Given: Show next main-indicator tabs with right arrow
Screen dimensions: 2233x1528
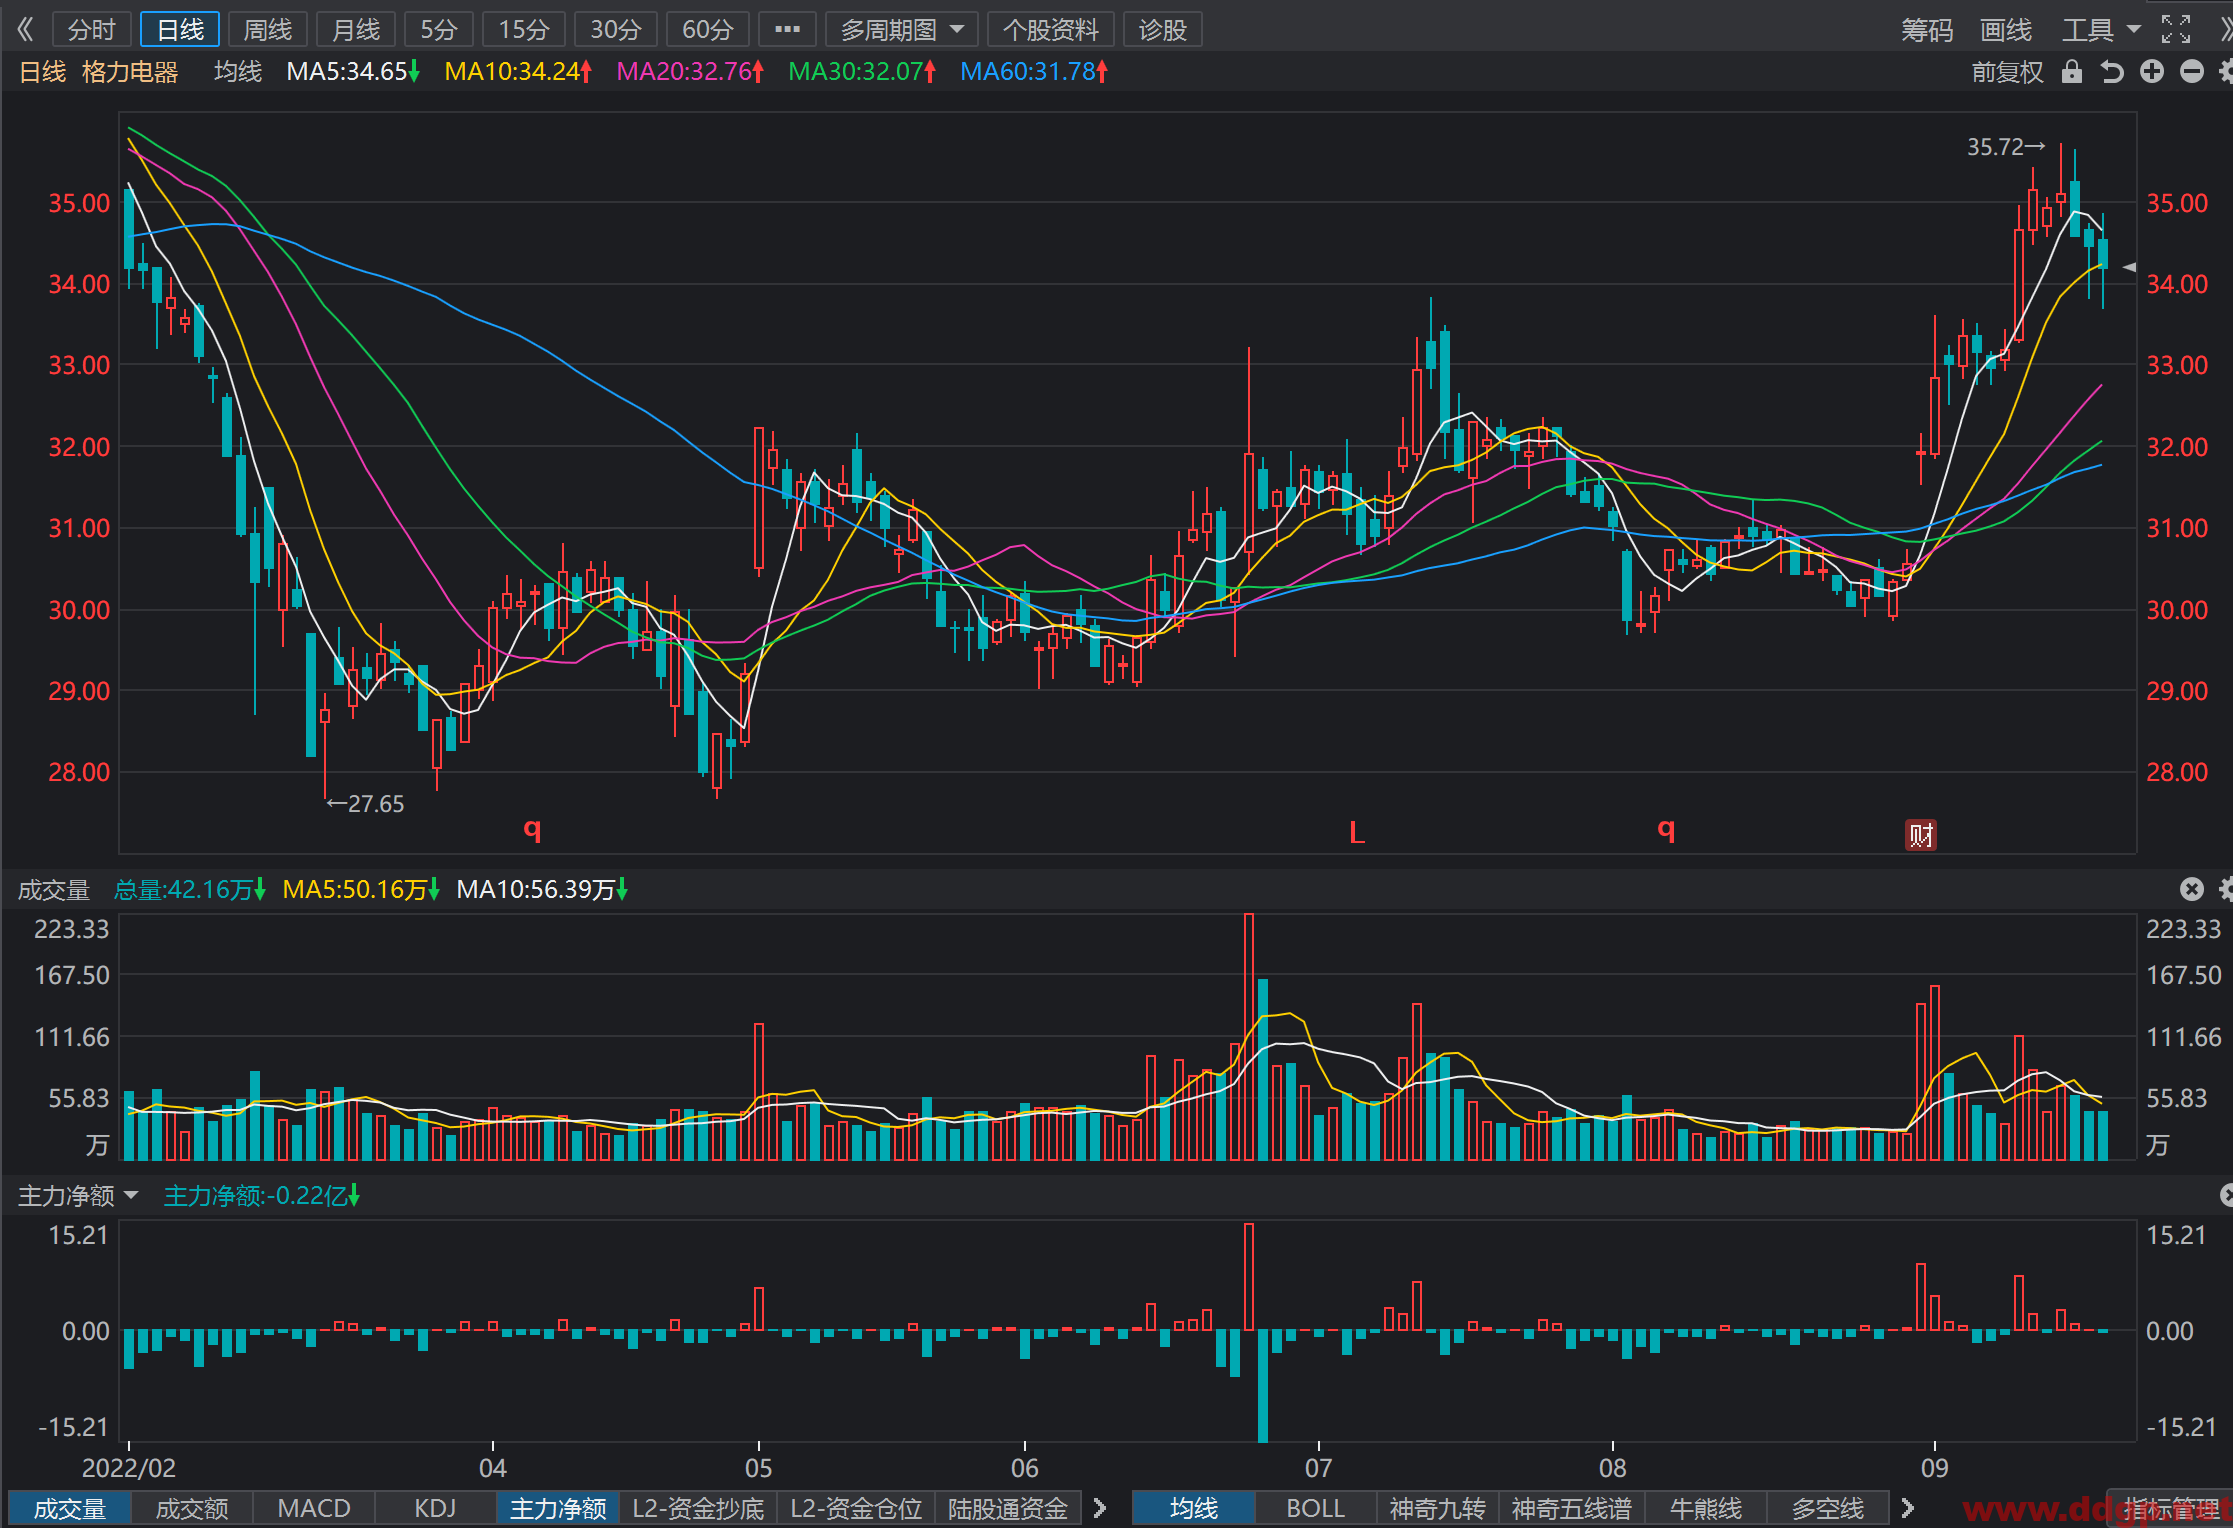Looking at the screenshot, I should [1907, 1508].
